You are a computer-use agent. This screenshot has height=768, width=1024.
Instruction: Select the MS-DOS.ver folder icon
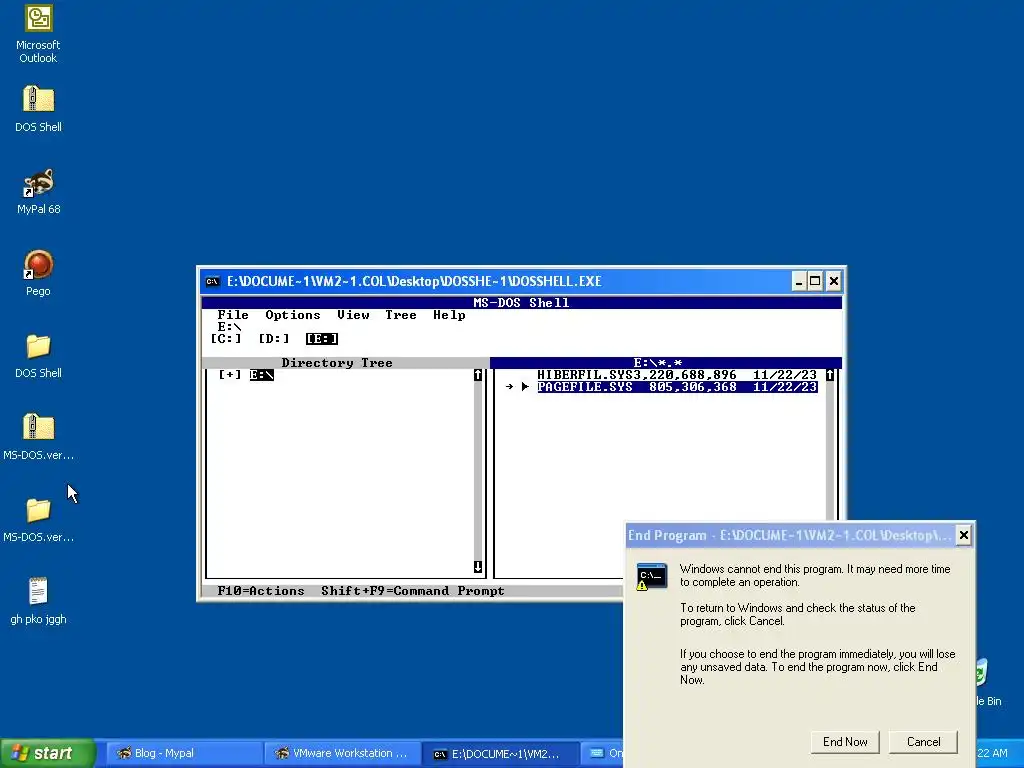[x=38, y=510]
